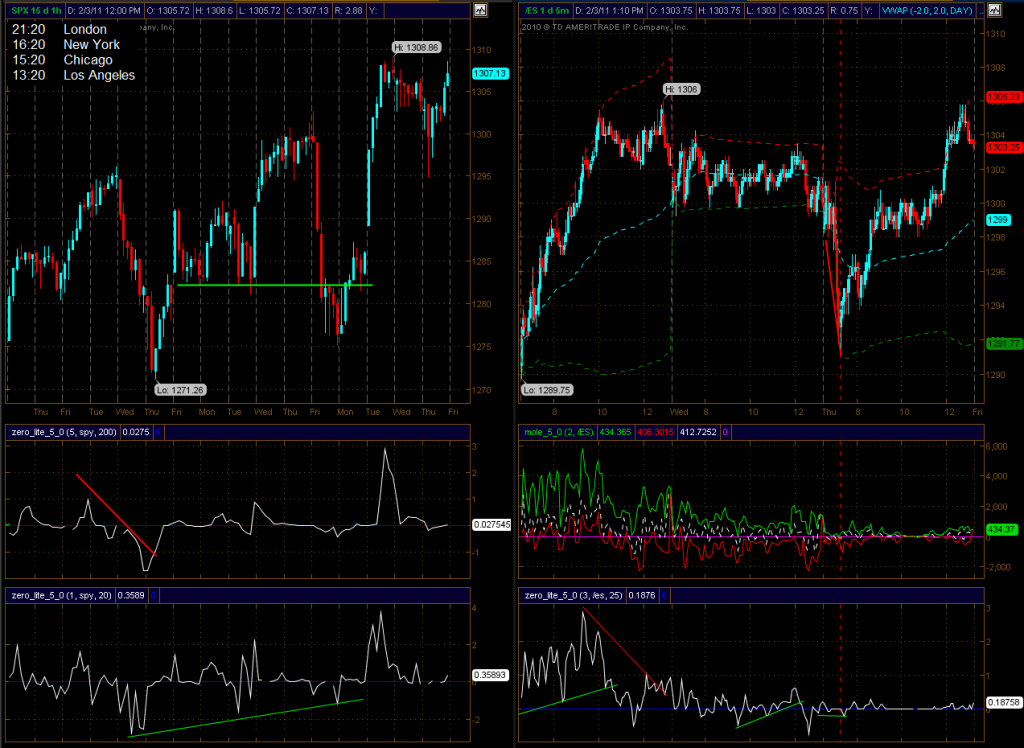
Task: Click the cyan 1307.13 last price tag
Action: pyautogui.click(x=490, y=73)
